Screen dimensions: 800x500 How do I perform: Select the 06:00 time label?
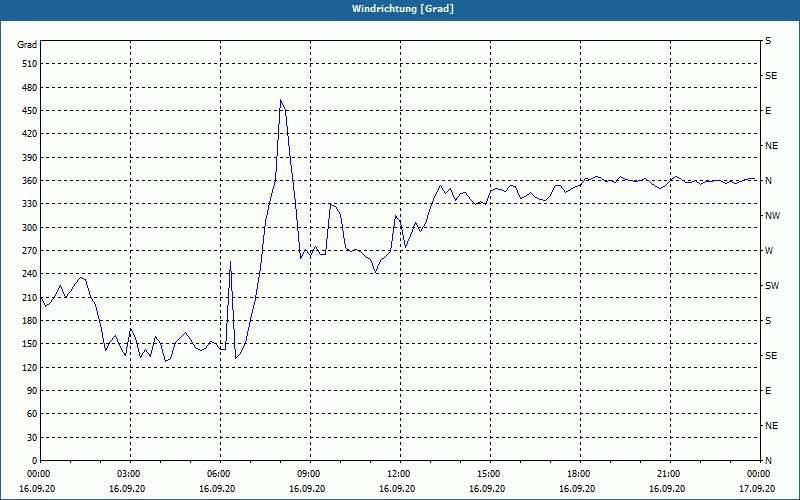click(x=220, y=474)
